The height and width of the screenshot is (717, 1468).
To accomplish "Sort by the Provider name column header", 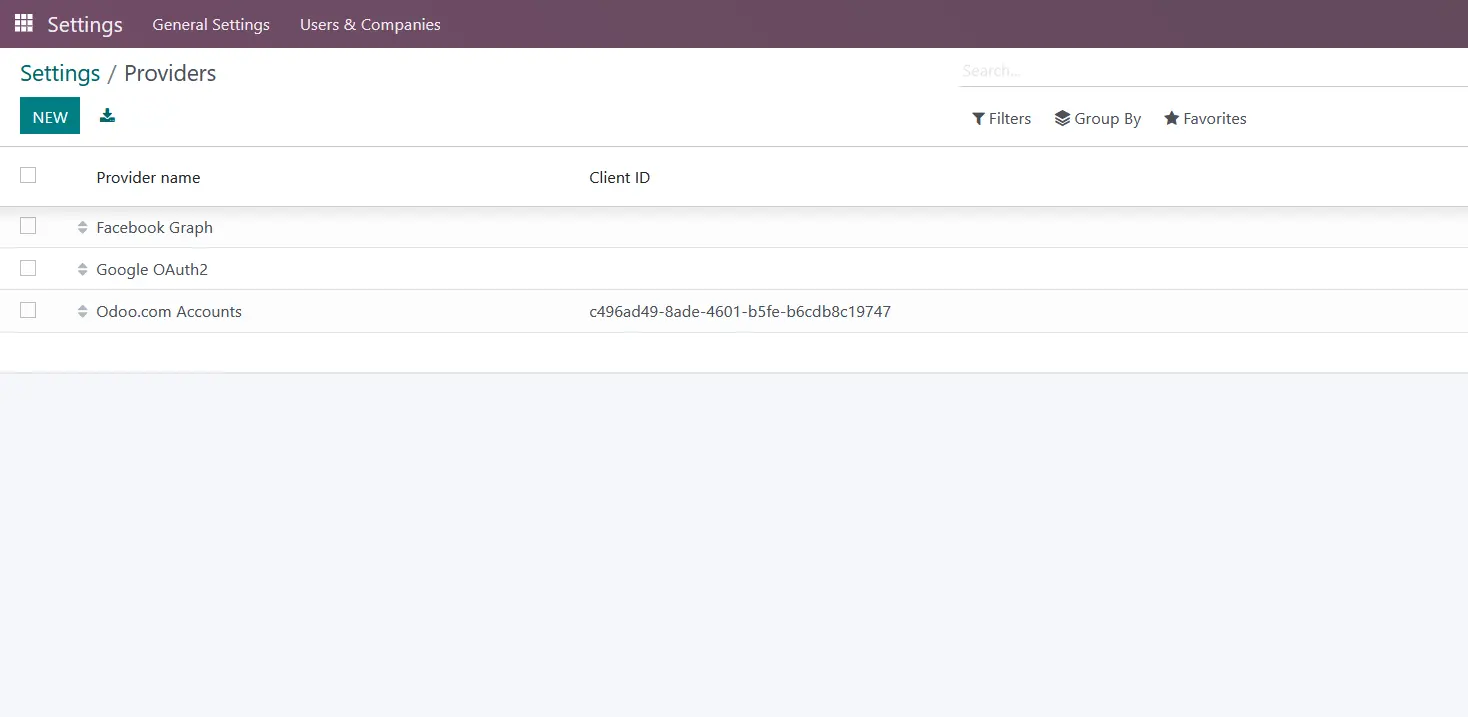I will tap(148, 177).
